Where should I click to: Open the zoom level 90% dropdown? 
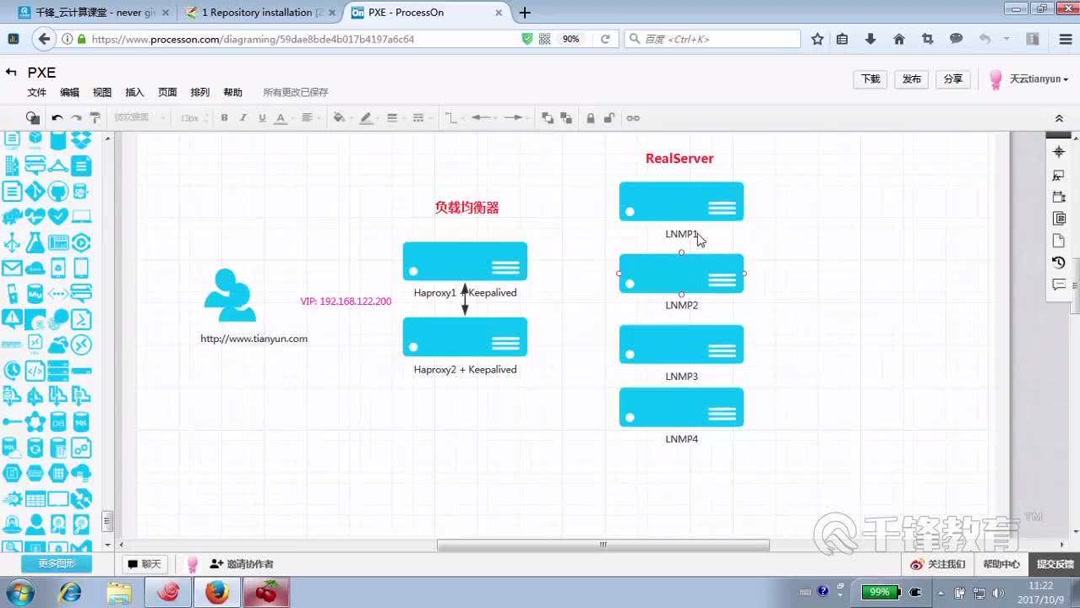(x=571, y=39)
